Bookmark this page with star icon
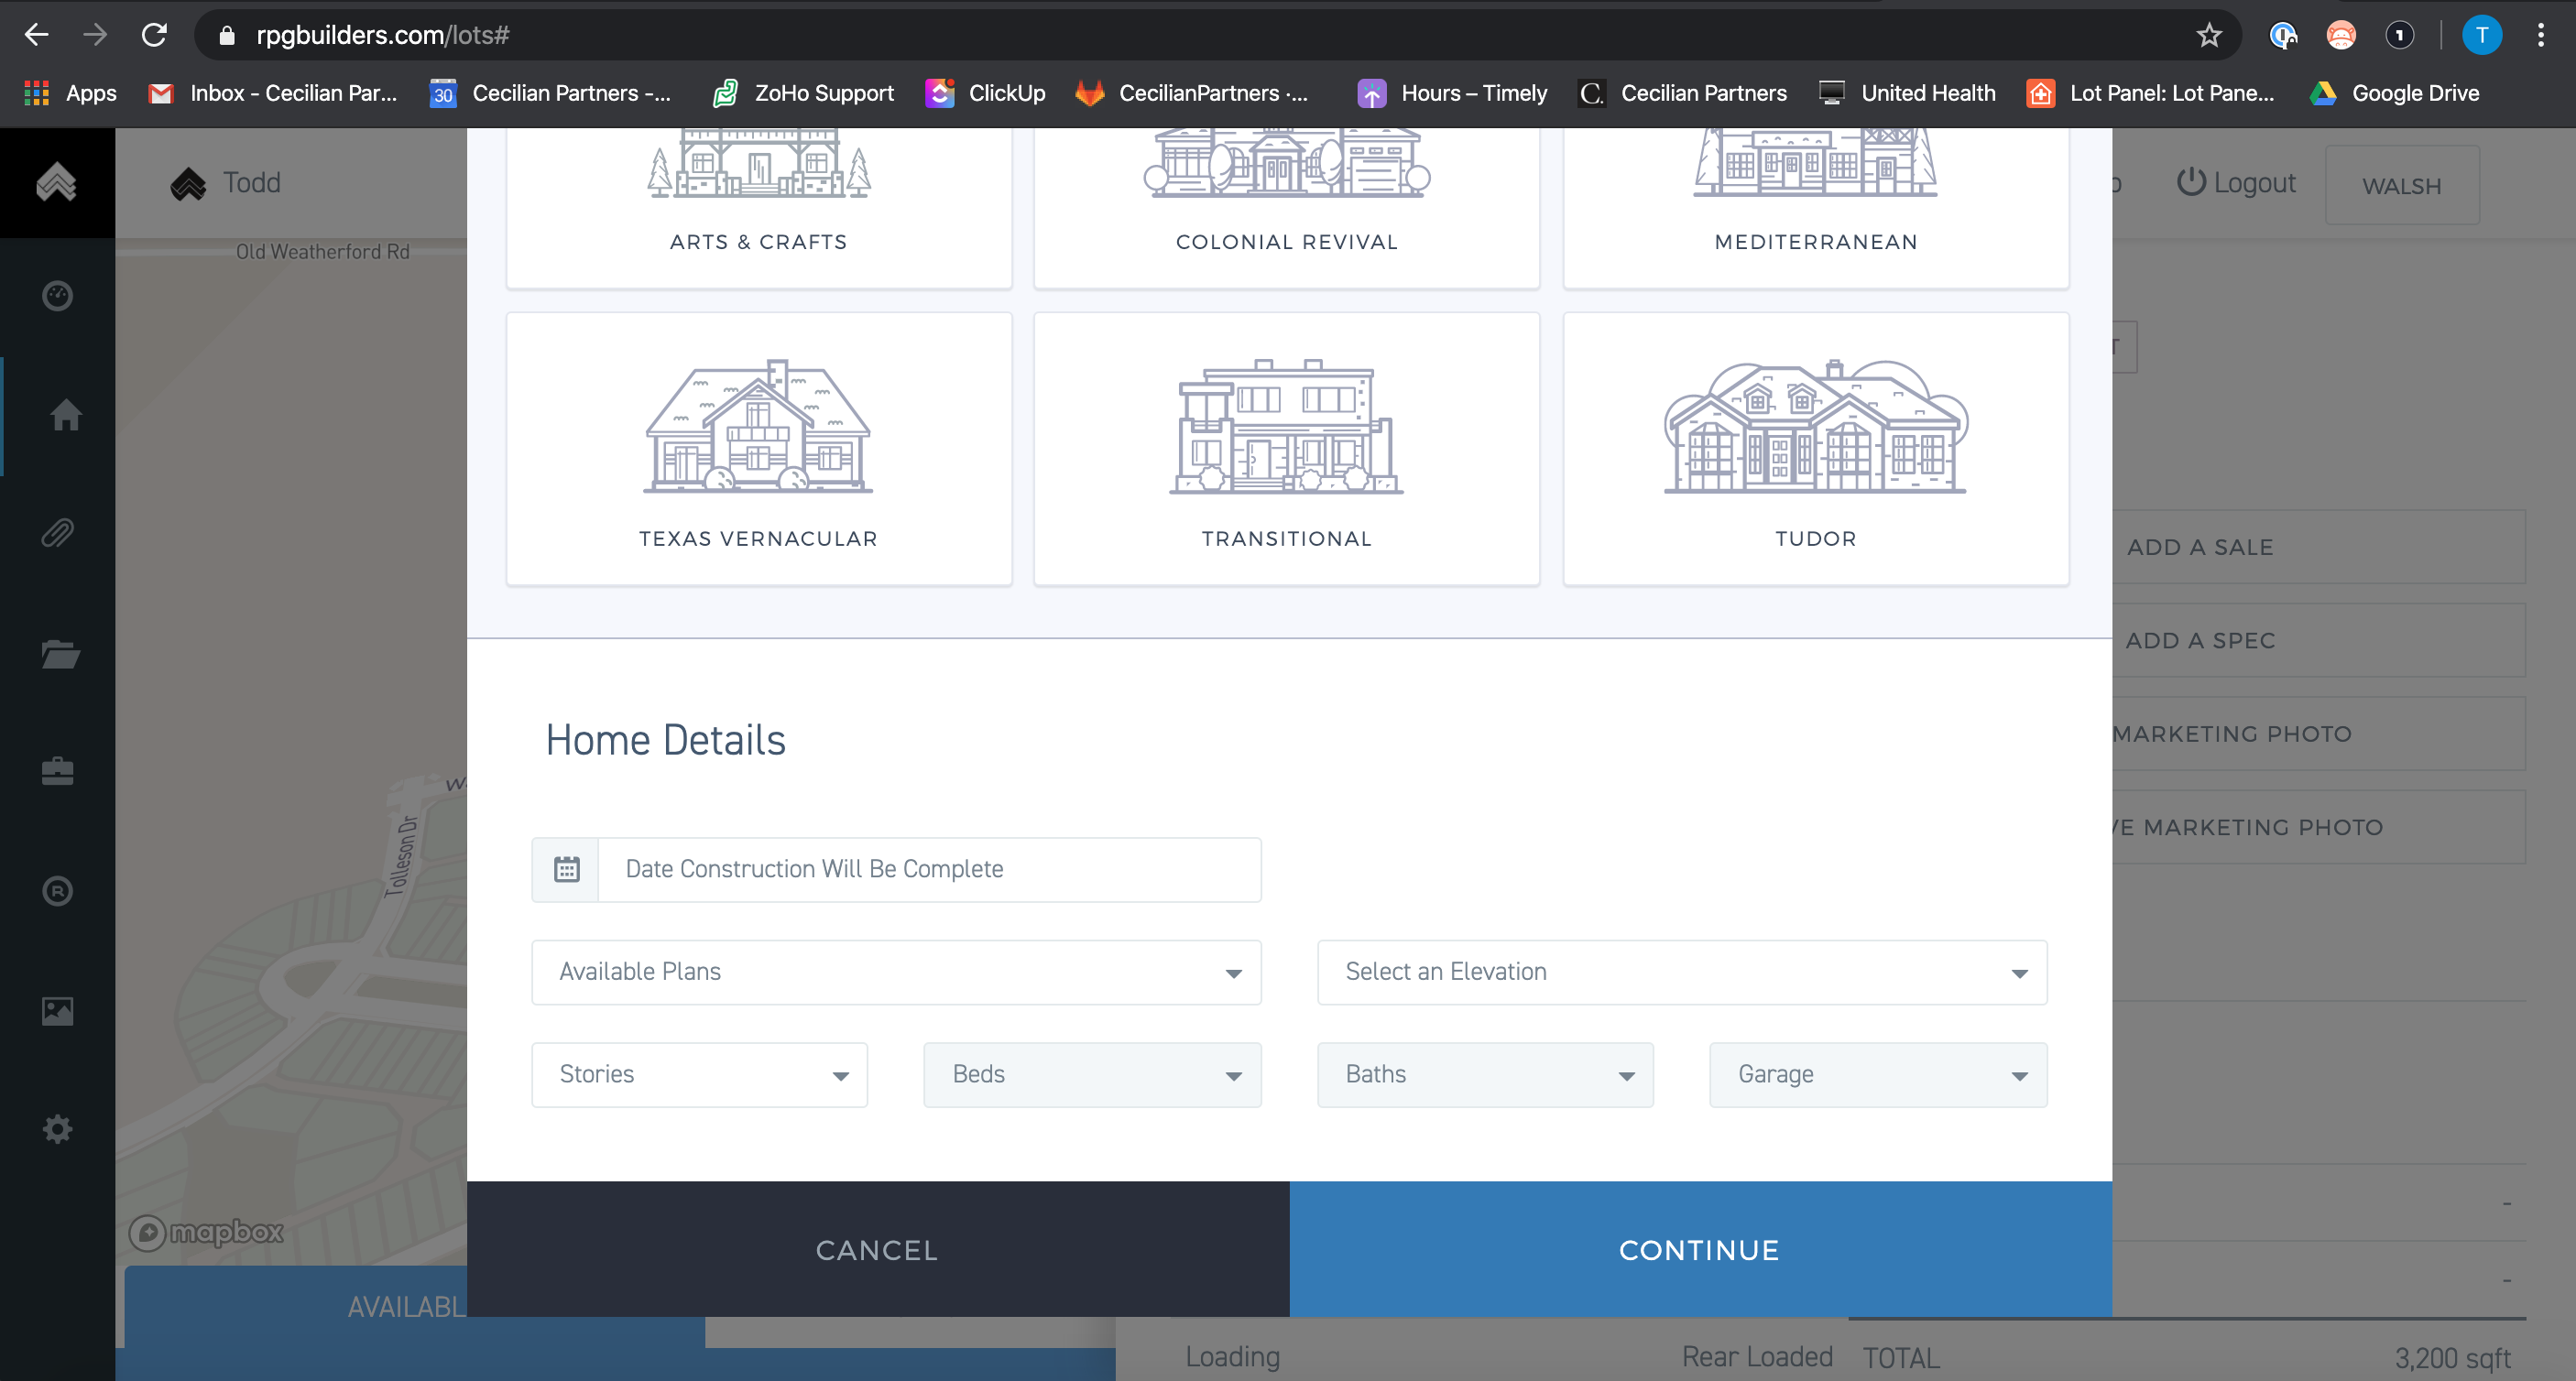Viewport: 2576px width, 1381px height. point(2208,36)
